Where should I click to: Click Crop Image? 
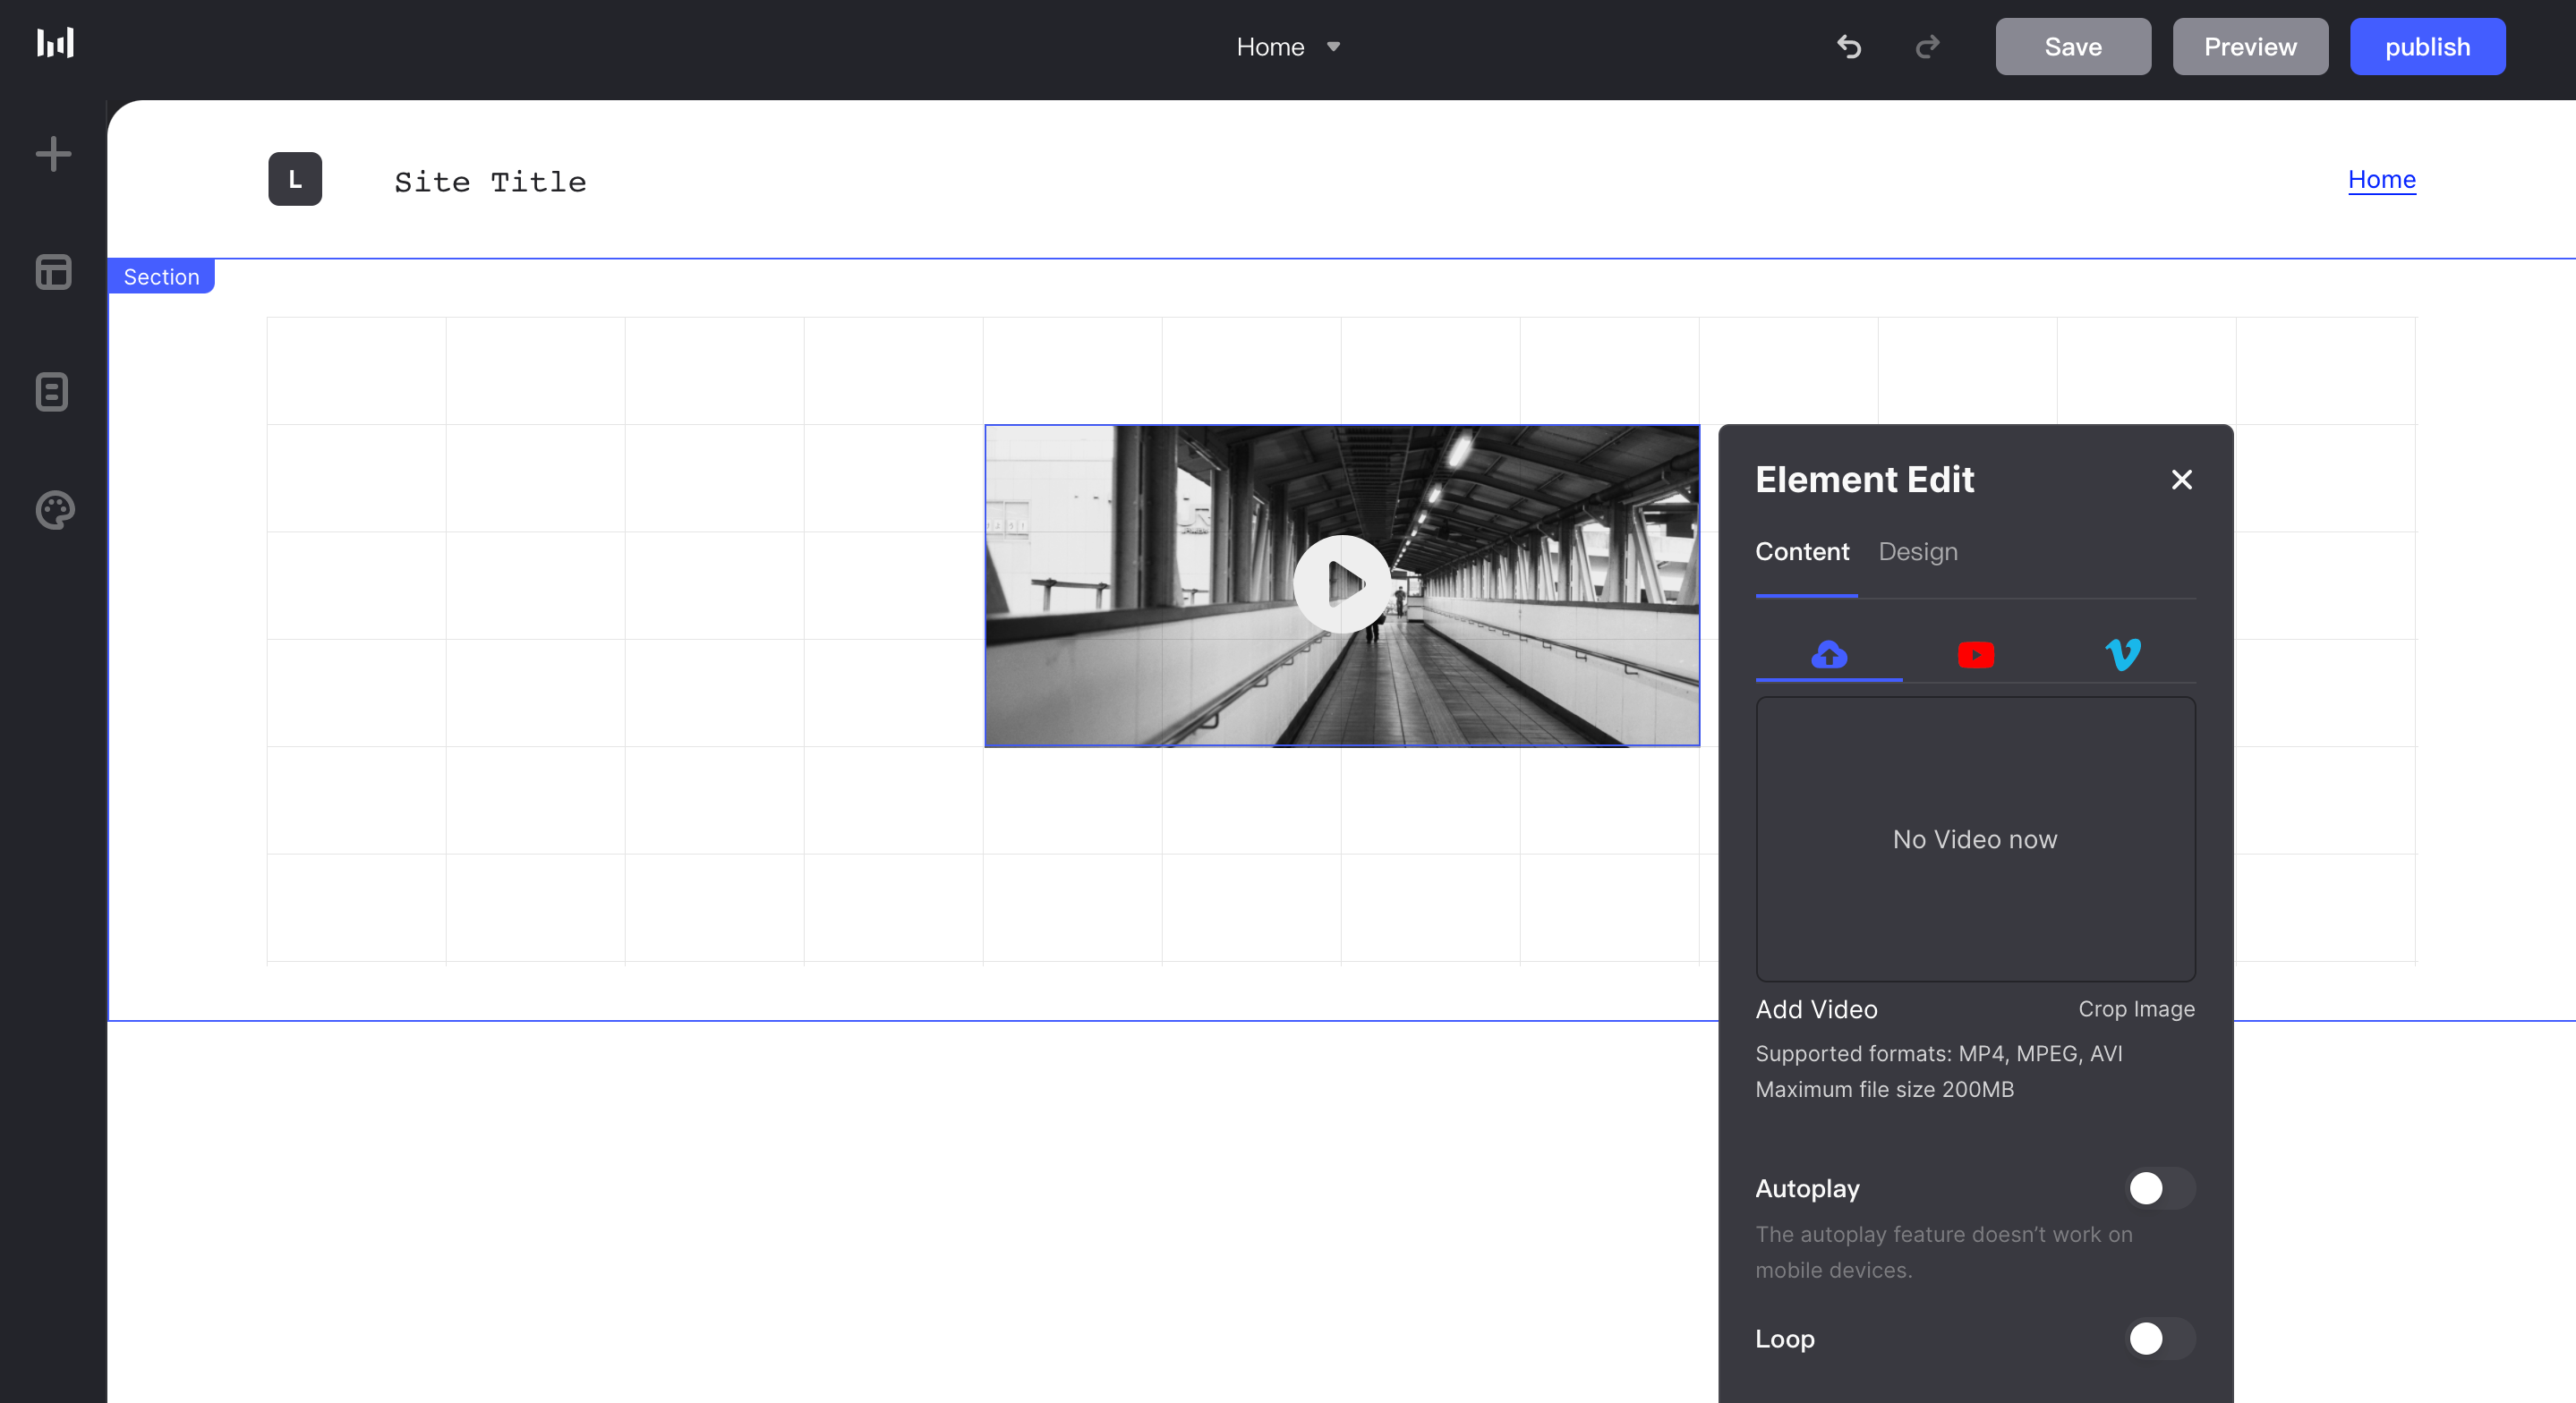pos(2136,1010)
